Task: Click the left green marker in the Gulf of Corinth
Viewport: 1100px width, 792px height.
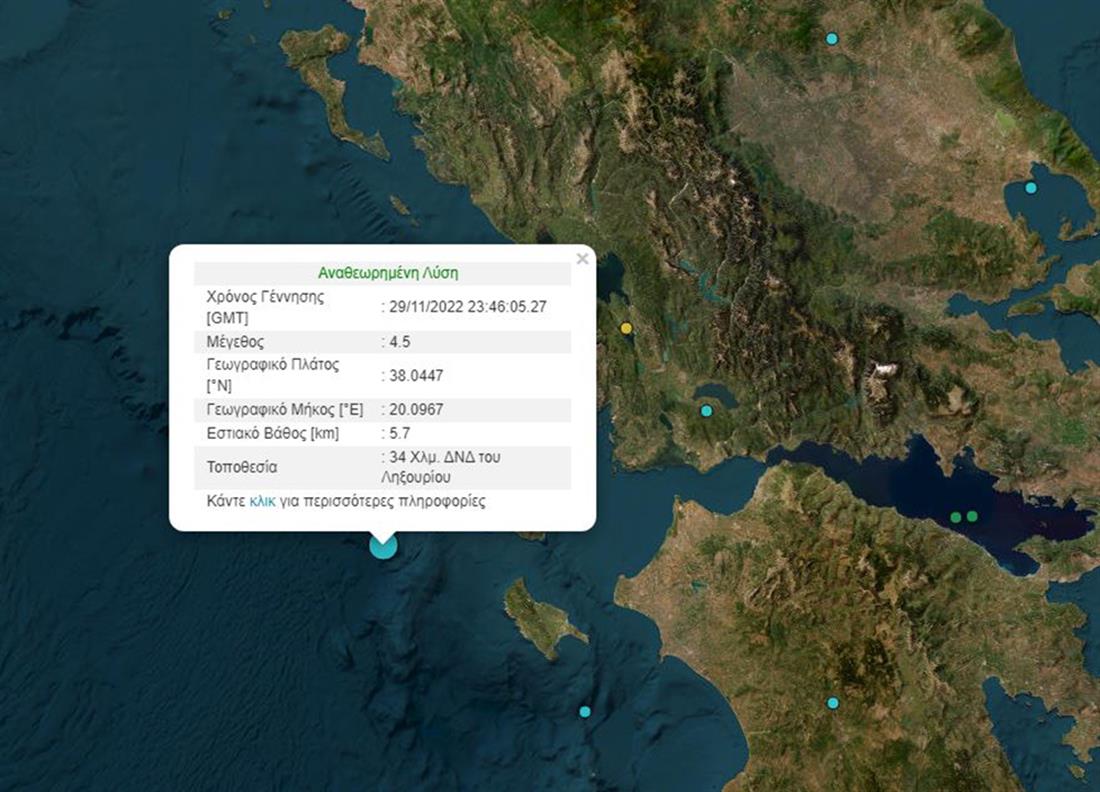Action: point(956,517)
